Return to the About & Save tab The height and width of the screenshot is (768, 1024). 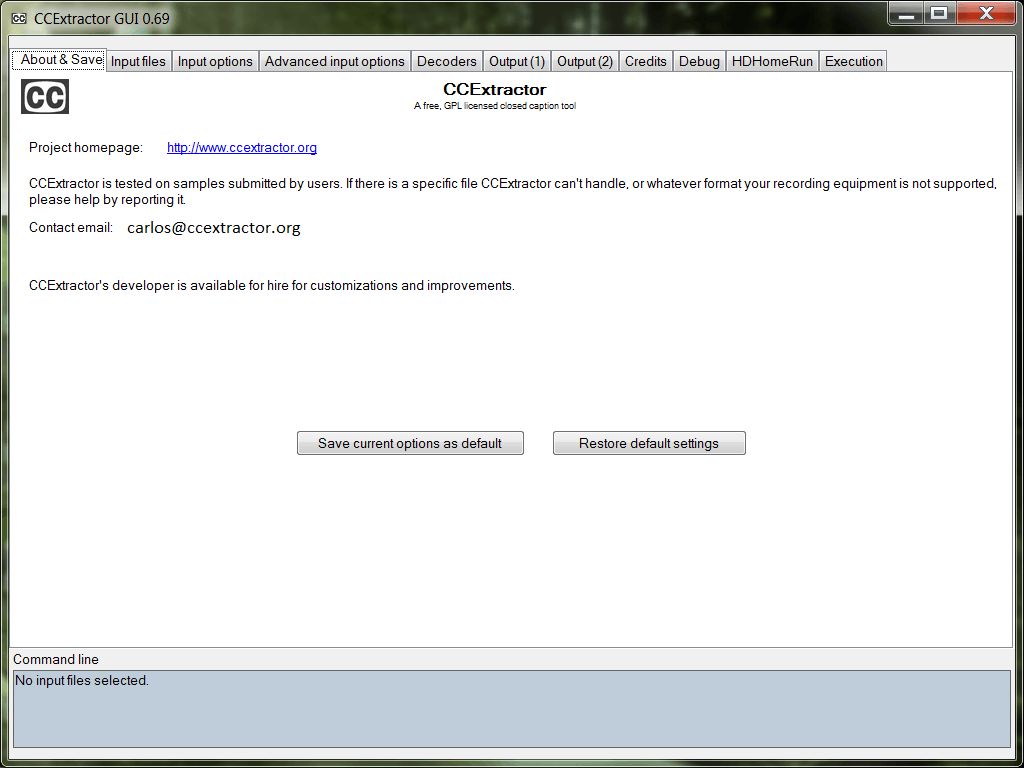(57, 60)
